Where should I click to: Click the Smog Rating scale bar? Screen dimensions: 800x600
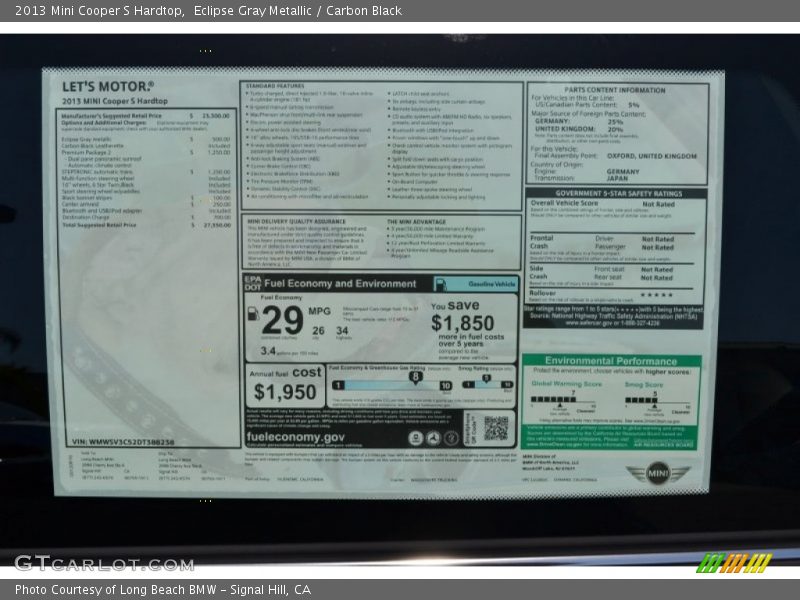pyautogui.click(x=485, y=384)
